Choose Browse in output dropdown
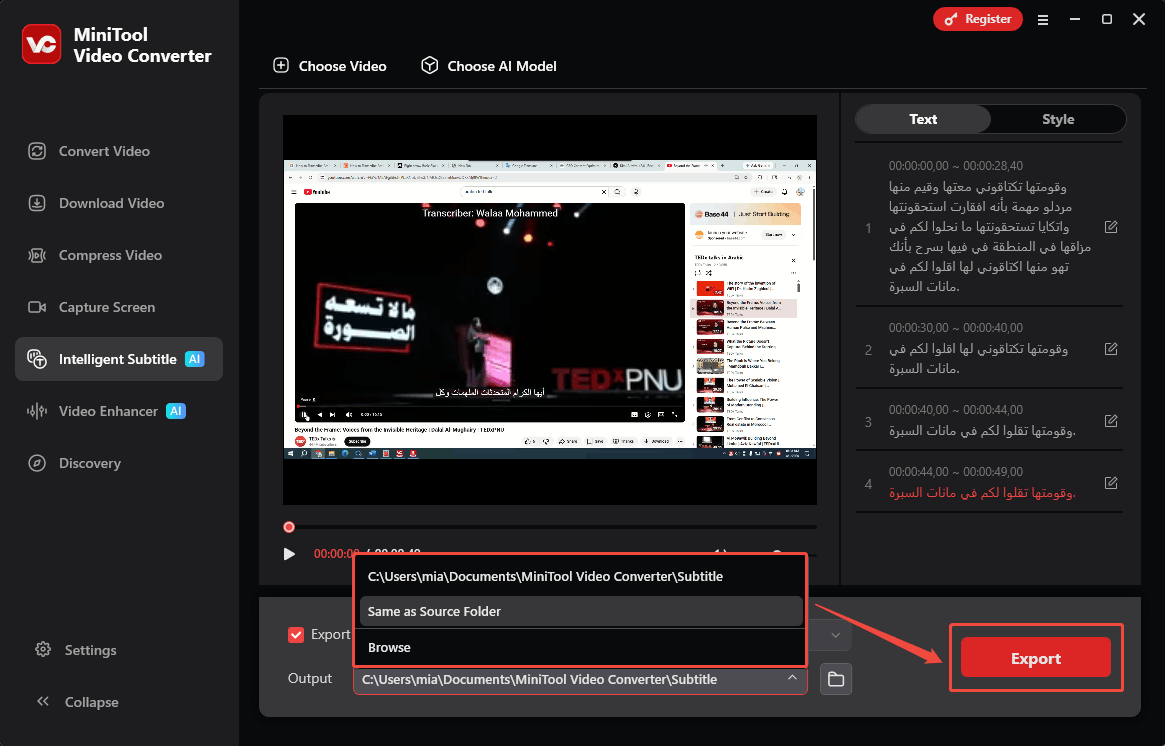 click(580, 647)
